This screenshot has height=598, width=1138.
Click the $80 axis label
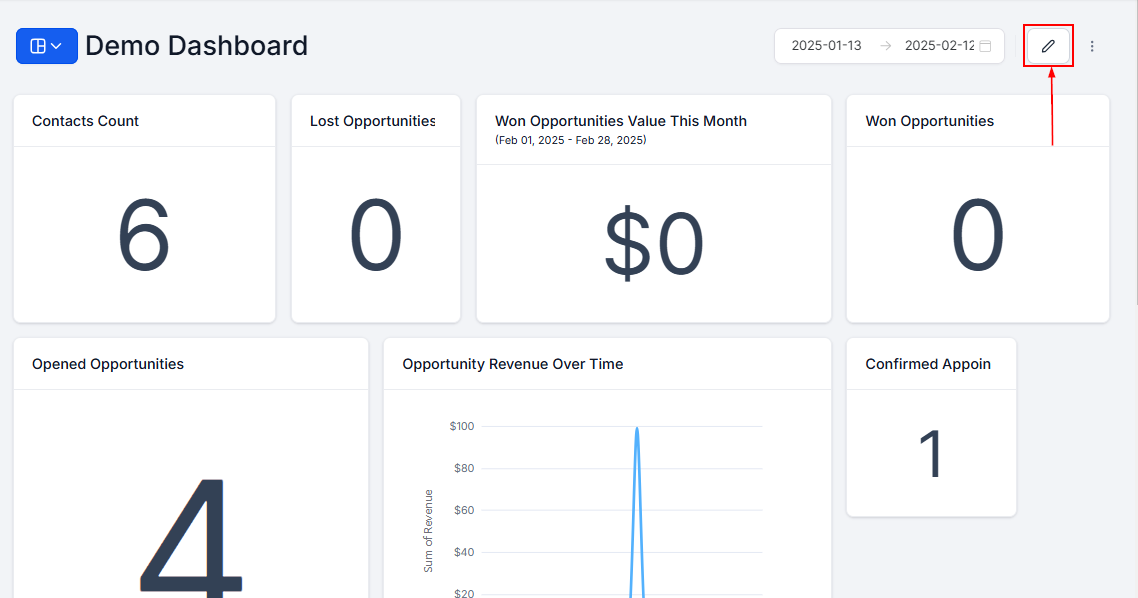point(464,468)
